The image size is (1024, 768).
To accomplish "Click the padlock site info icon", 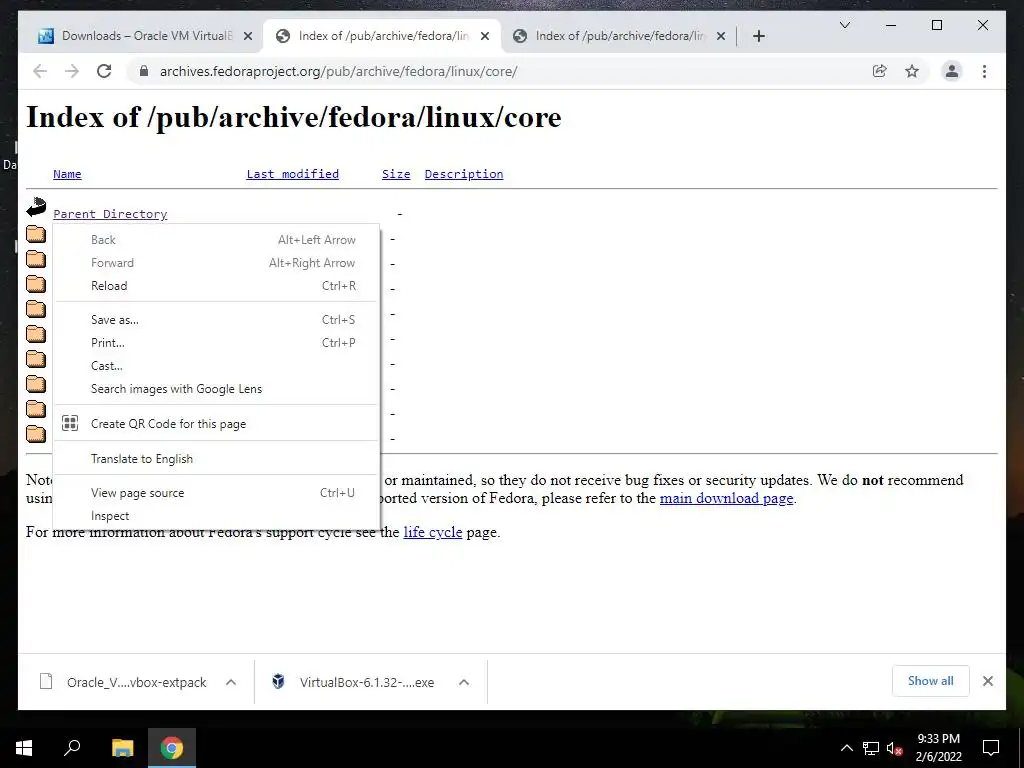I will point(144,71).
